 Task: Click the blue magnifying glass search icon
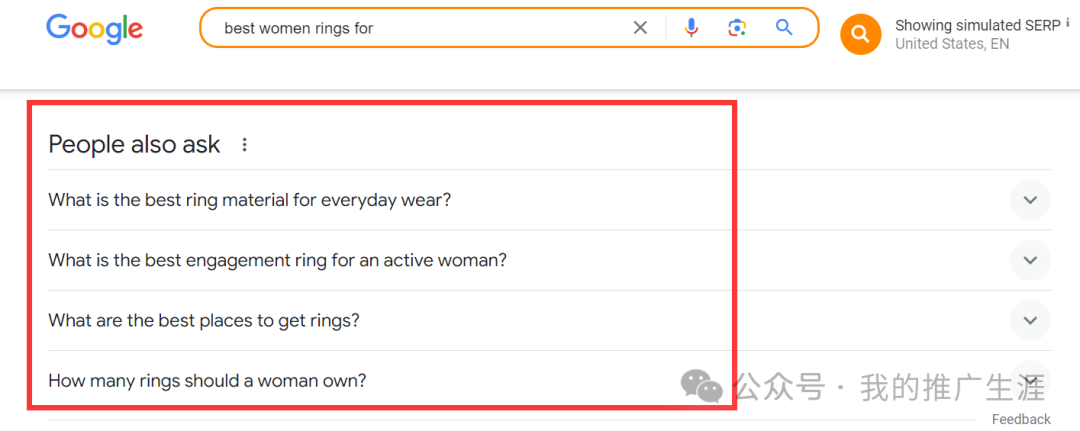[784, 28]
